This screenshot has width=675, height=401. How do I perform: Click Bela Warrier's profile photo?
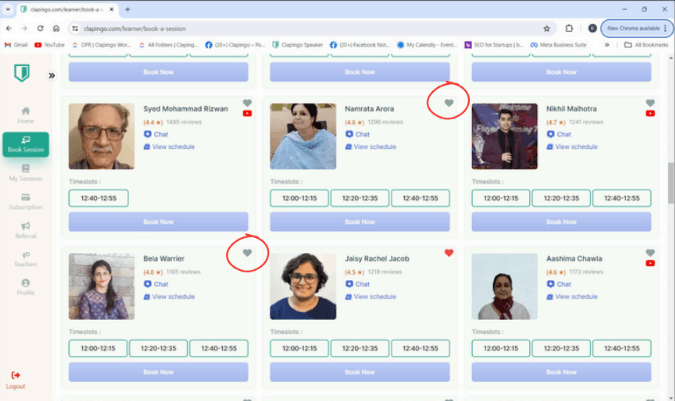click(x=101, y=286)
